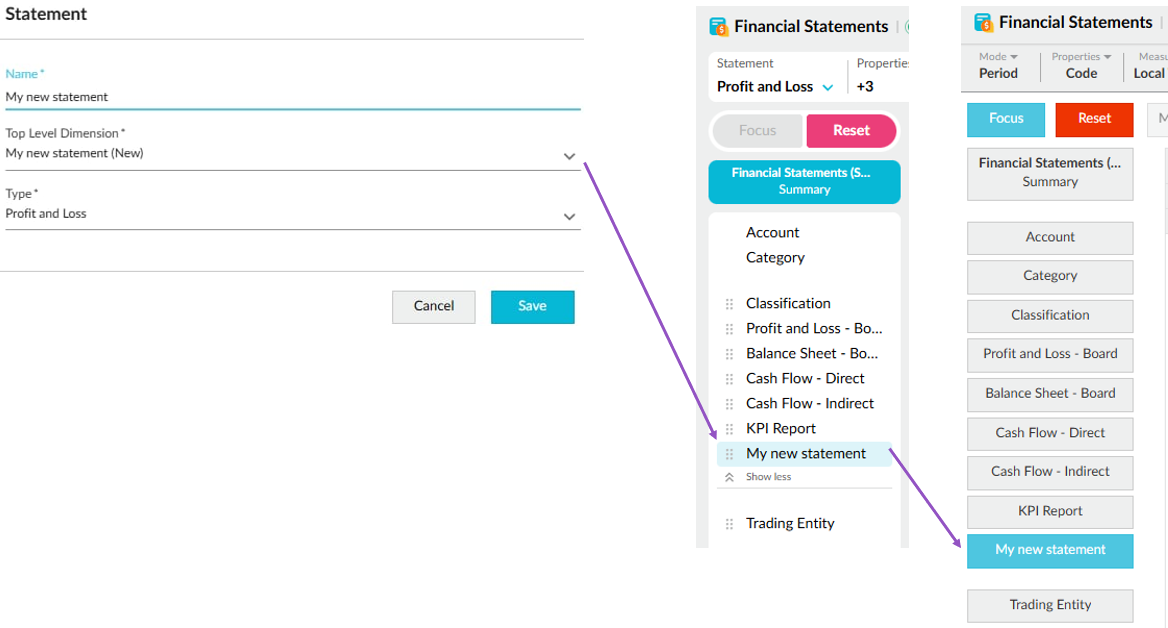Click the drag handle beside KPI Report
Viewport: 1168px width, 628px height.
click(729, 429)
